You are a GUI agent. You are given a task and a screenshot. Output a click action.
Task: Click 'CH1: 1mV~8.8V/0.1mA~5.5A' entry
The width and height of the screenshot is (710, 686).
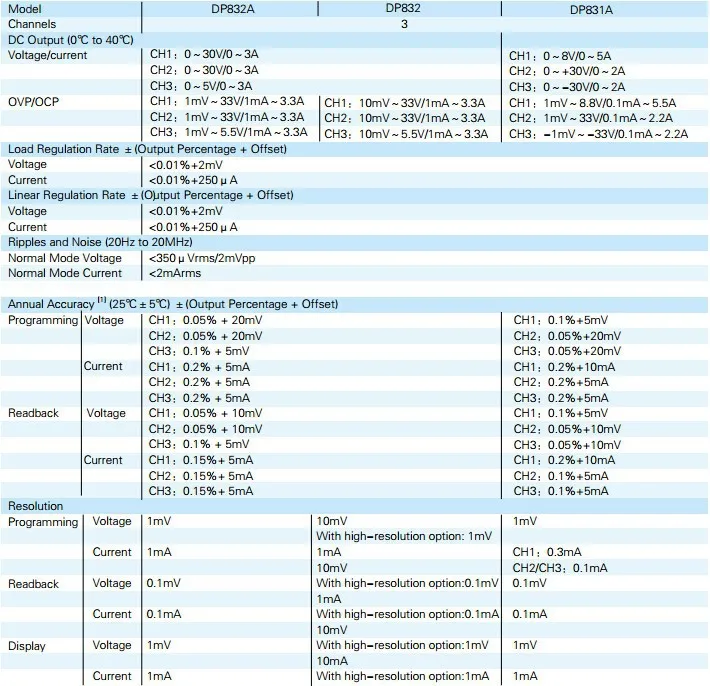coord(592,103)
